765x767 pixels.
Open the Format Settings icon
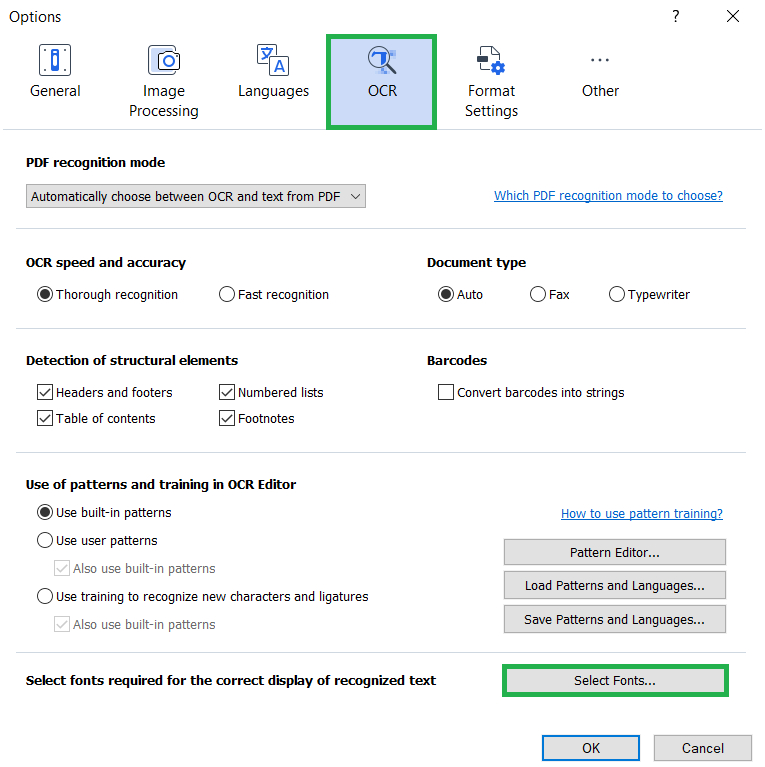click(491, 60)
